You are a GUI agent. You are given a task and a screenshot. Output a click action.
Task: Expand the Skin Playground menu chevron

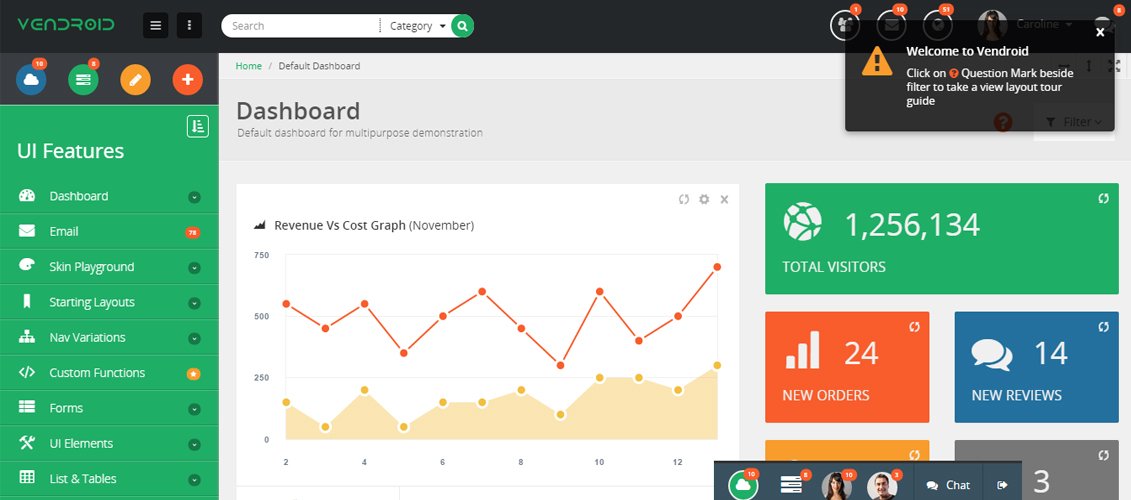(x=194, y=268)
